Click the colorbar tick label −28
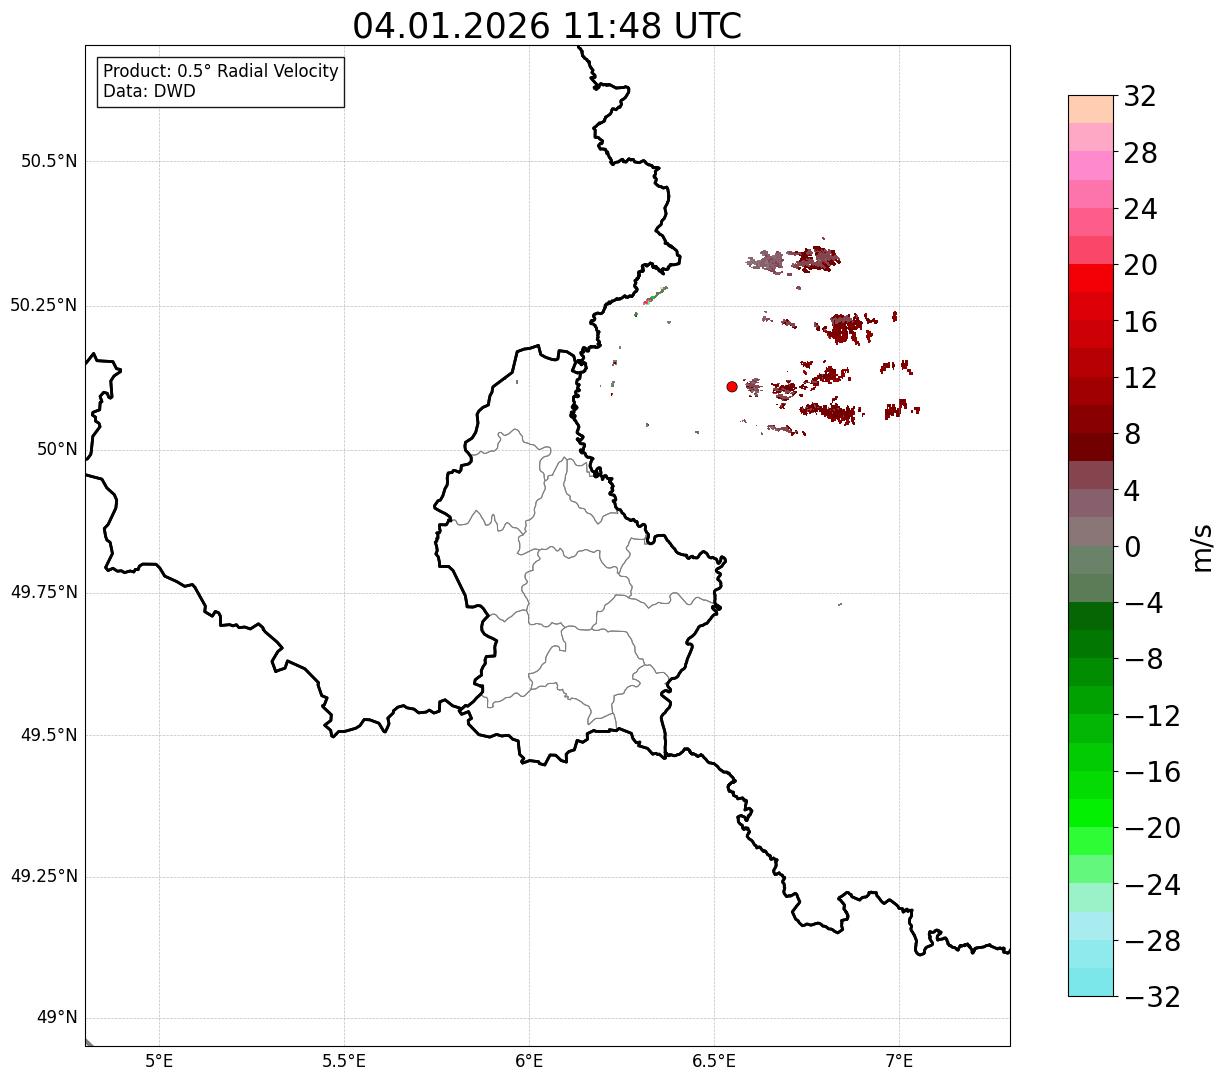The height and width of the screenshot is (1081, 1225). click(x=1152, y=941)
